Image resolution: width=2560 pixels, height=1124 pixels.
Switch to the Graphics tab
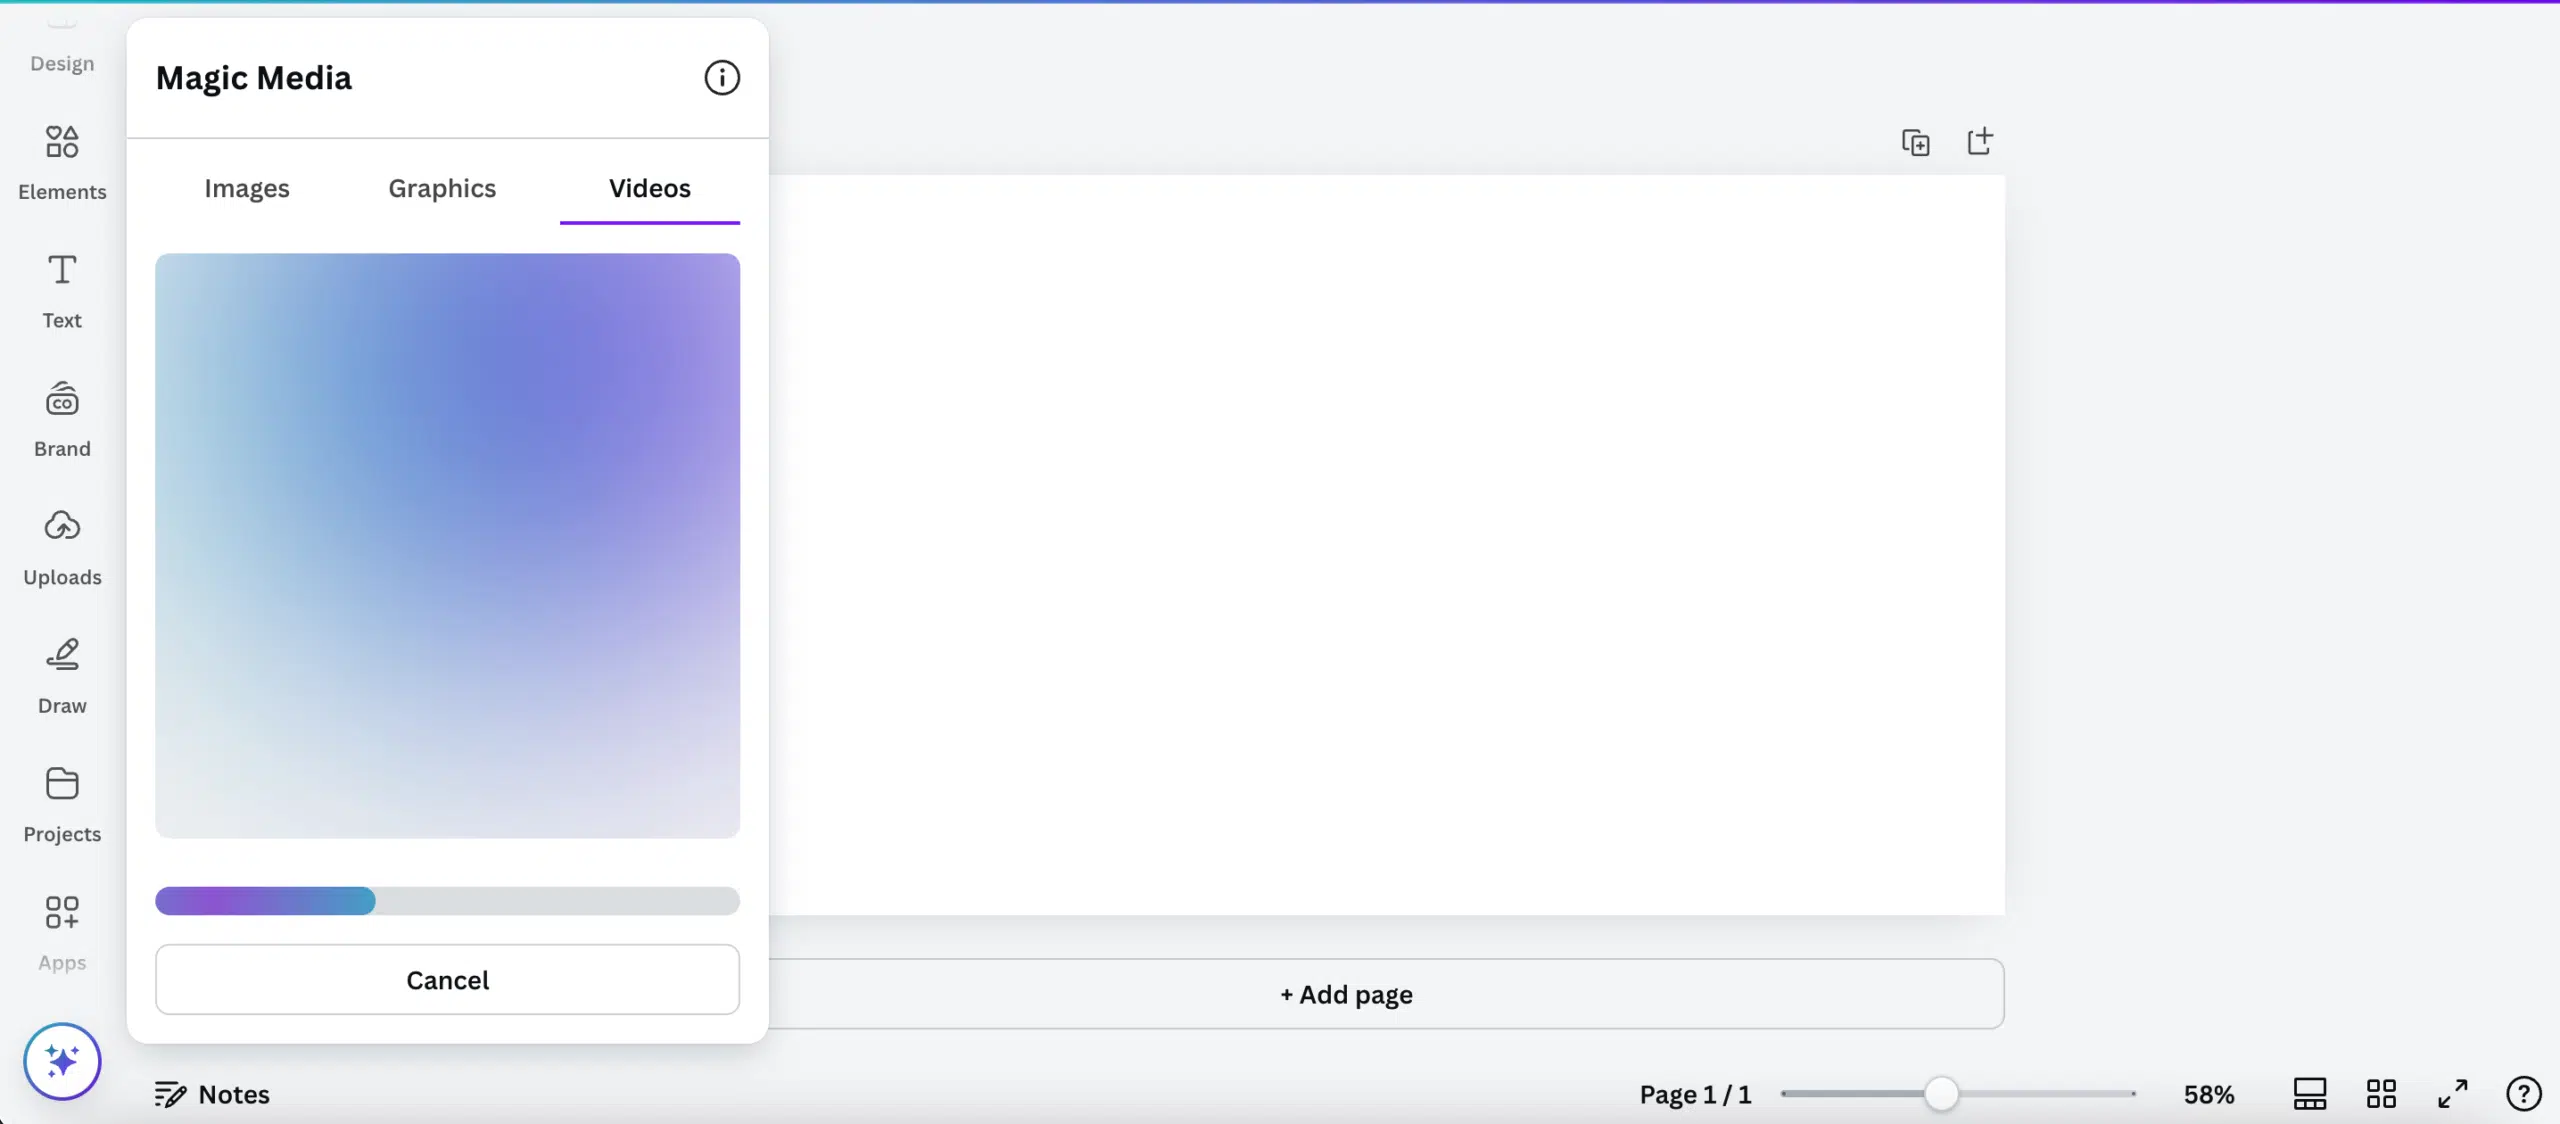[442, 188]
